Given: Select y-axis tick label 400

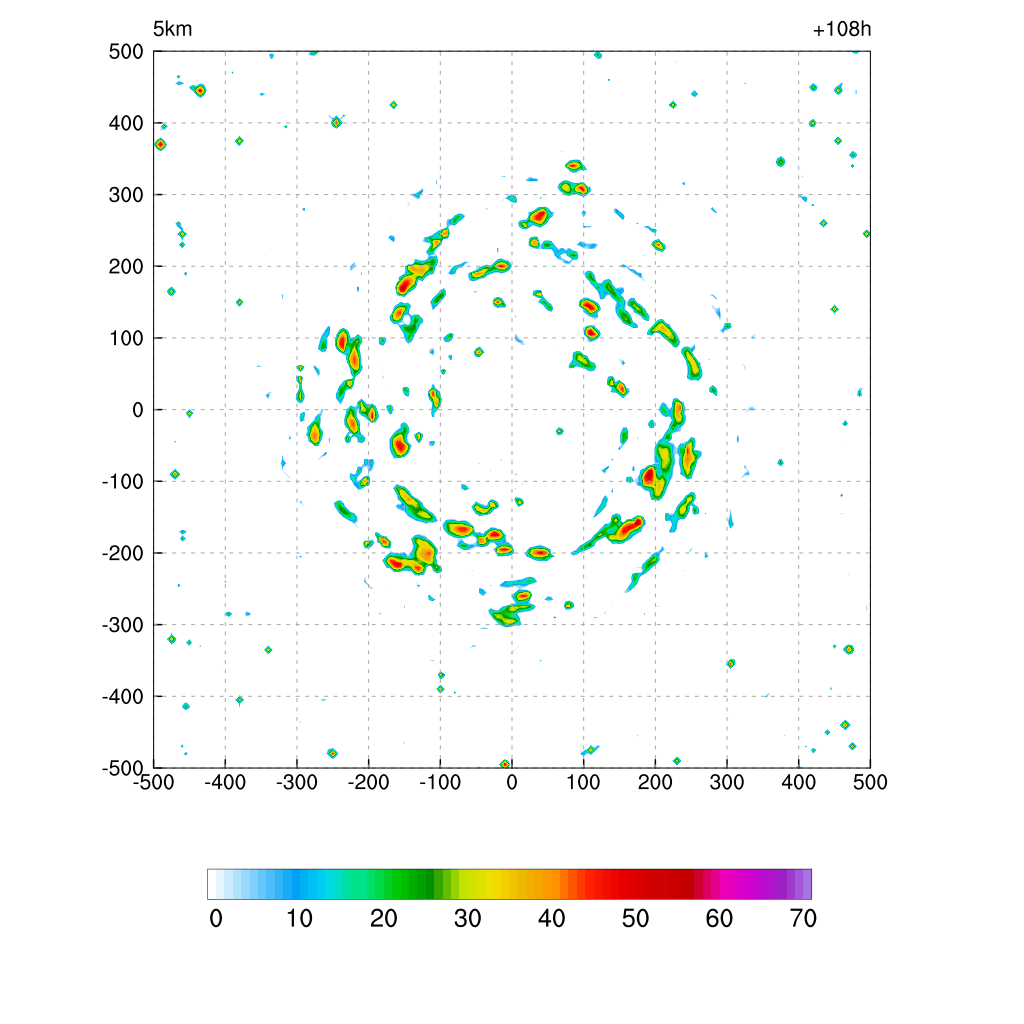Looking at the screenshot, I should [x=126, y=123].
